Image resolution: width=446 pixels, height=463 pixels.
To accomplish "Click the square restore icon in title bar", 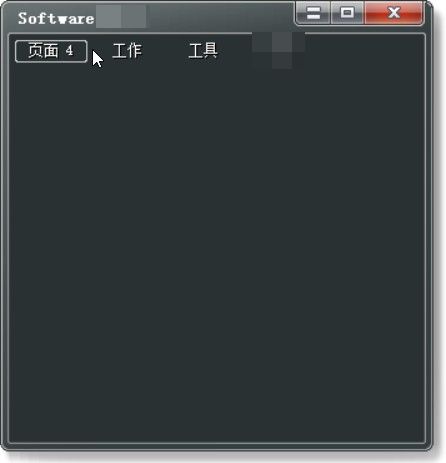I will (347, 13).
